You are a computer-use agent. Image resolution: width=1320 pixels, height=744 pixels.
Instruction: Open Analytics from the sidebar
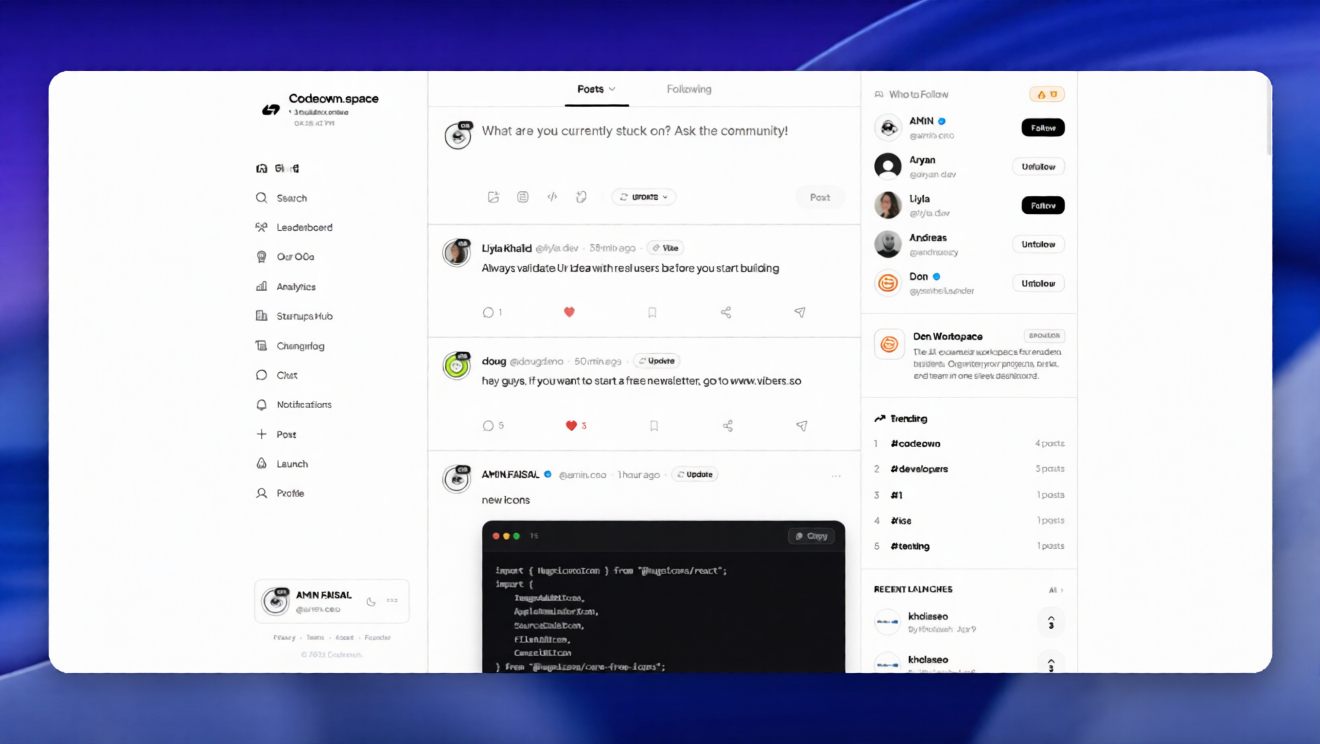pos(286,287)
